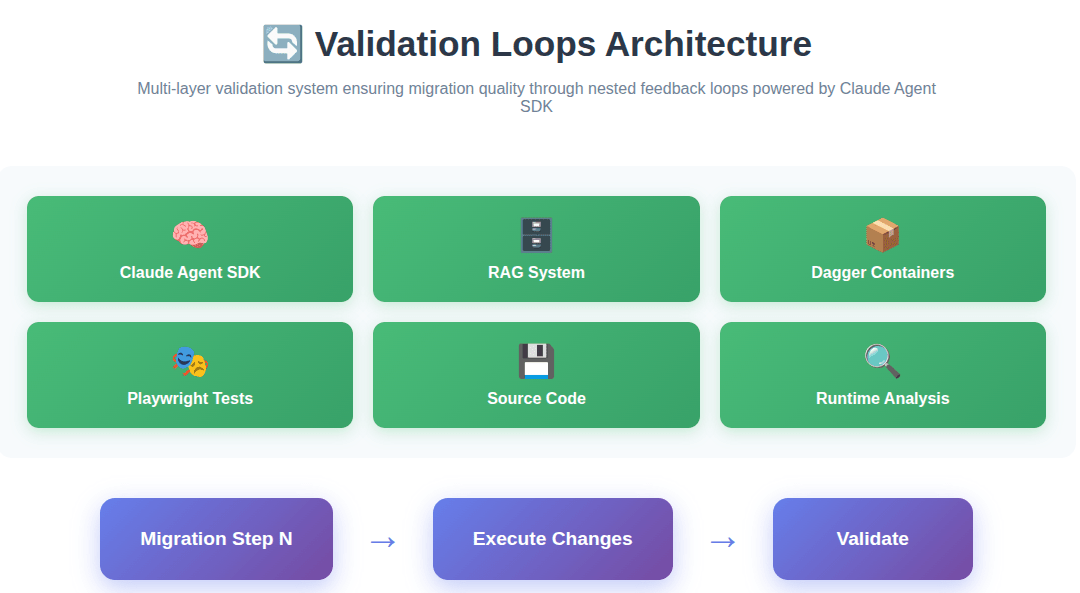Screen dimensions: 1080x593
Task: Select the Dagger Containers label
Action: tap(882, 273)
